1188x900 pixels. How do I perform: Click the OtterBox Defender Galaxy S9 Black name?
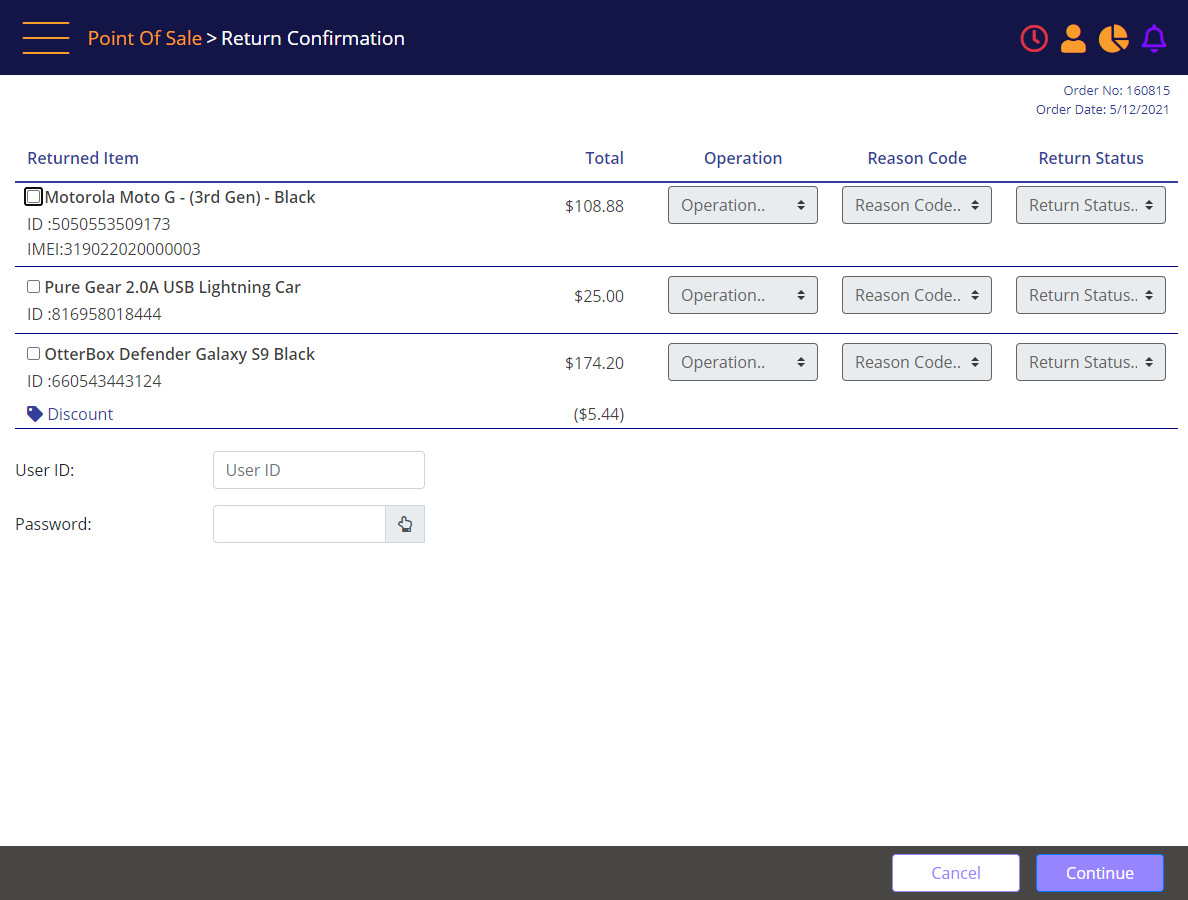[180, 354]
